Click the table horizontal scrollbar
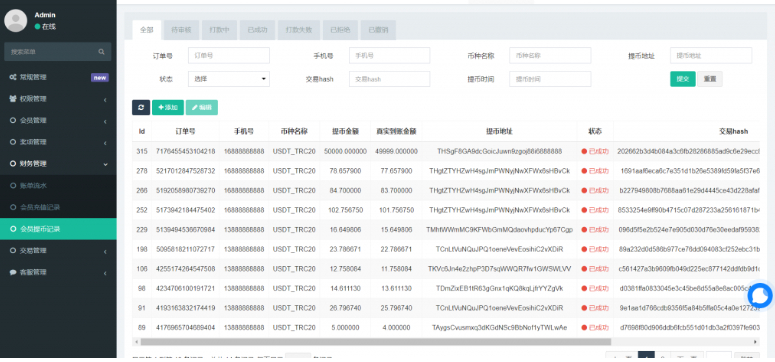The image size is (775, 362). pos(376,342)
